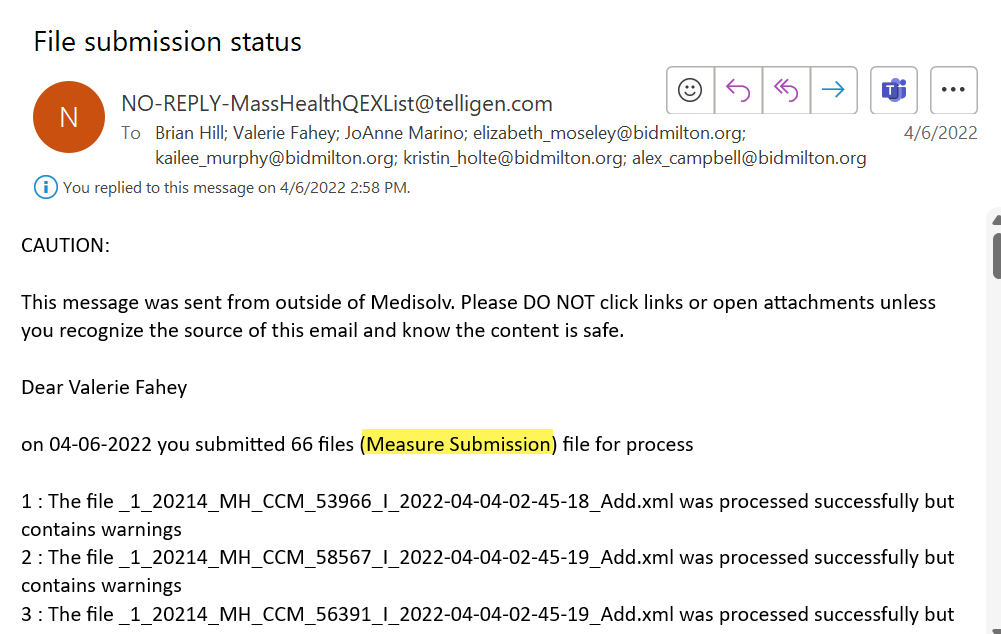This screenshot has width=1001, height=634.
Task: Open sender NO-REPLY-MassHealthQEXList@telligen.com contact
Action: point(337,103)
